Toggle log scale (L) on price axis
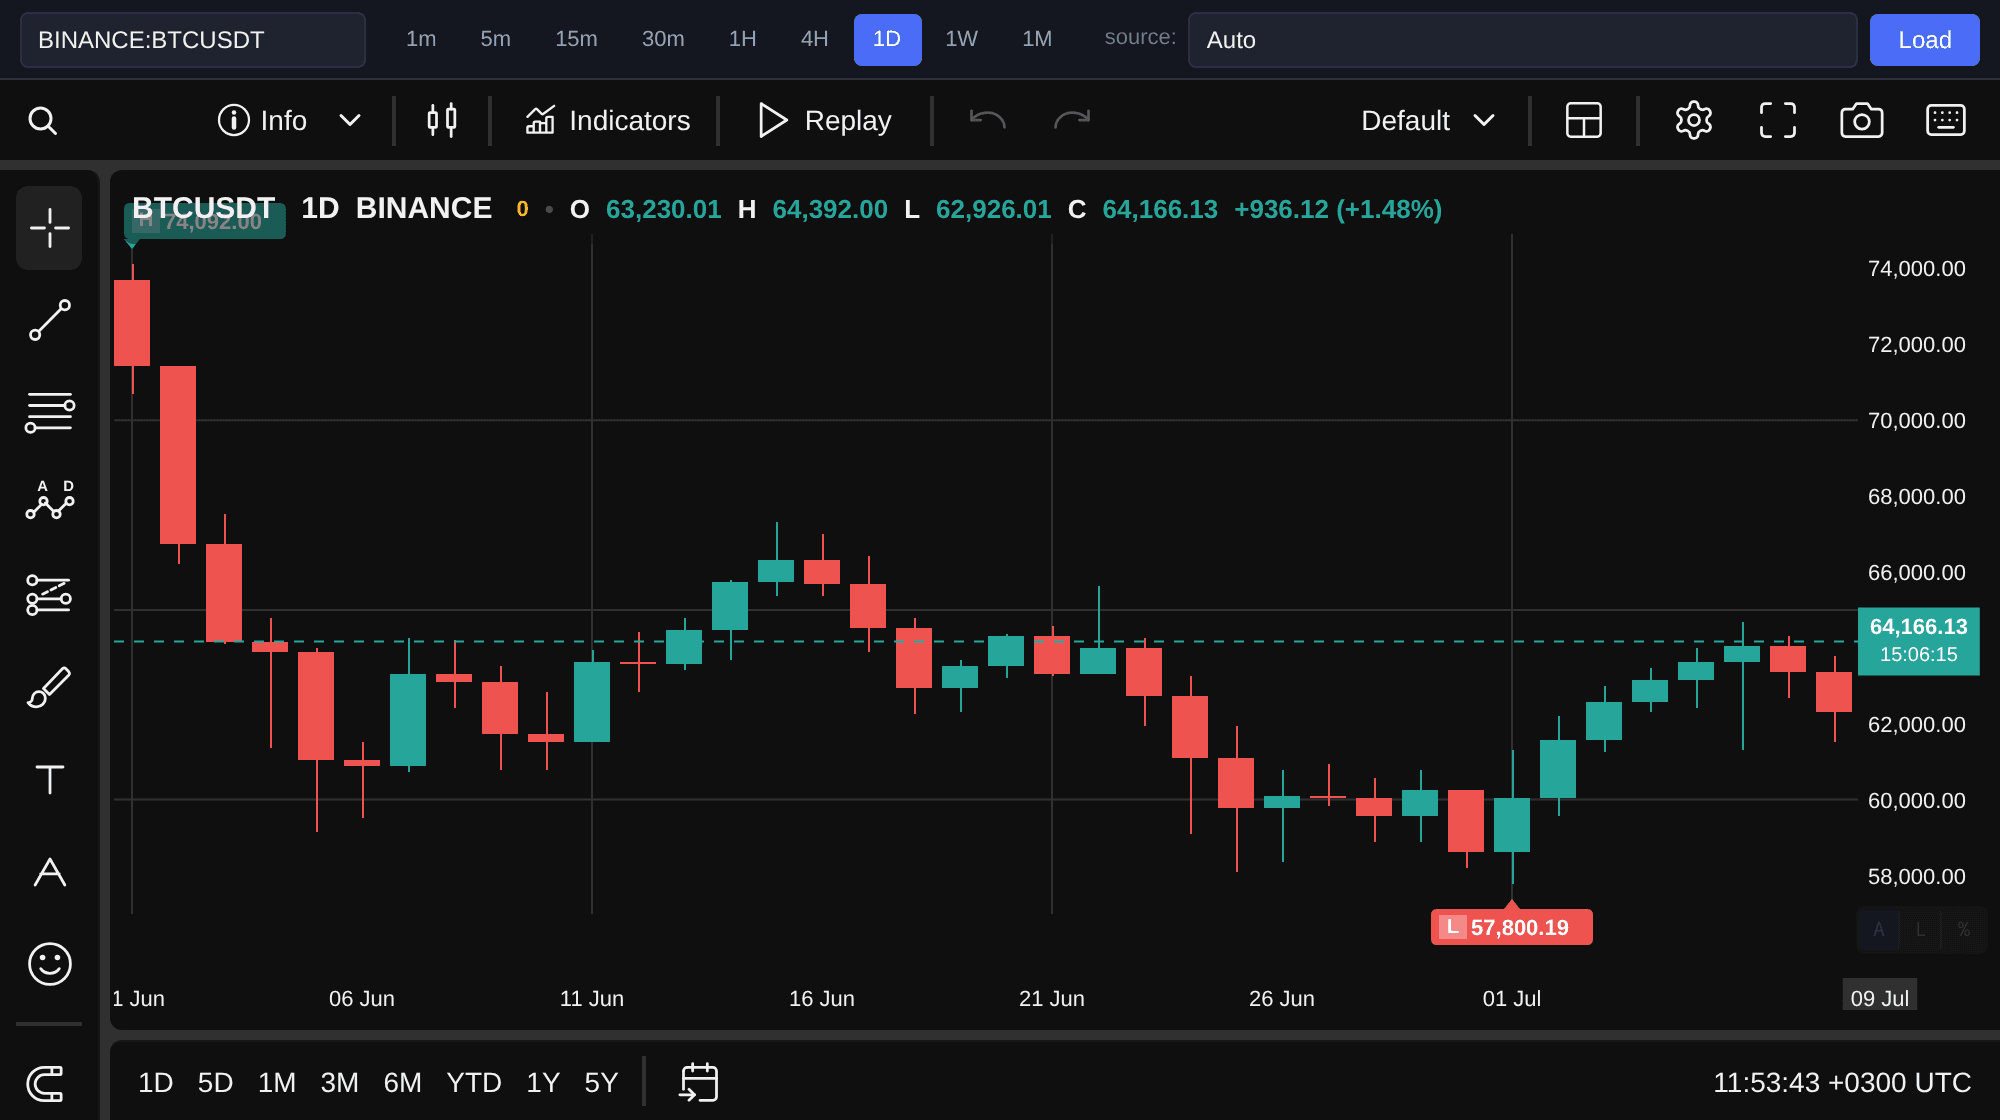The width and height of the screenshot is (2000, 1120). point(1920,929)
